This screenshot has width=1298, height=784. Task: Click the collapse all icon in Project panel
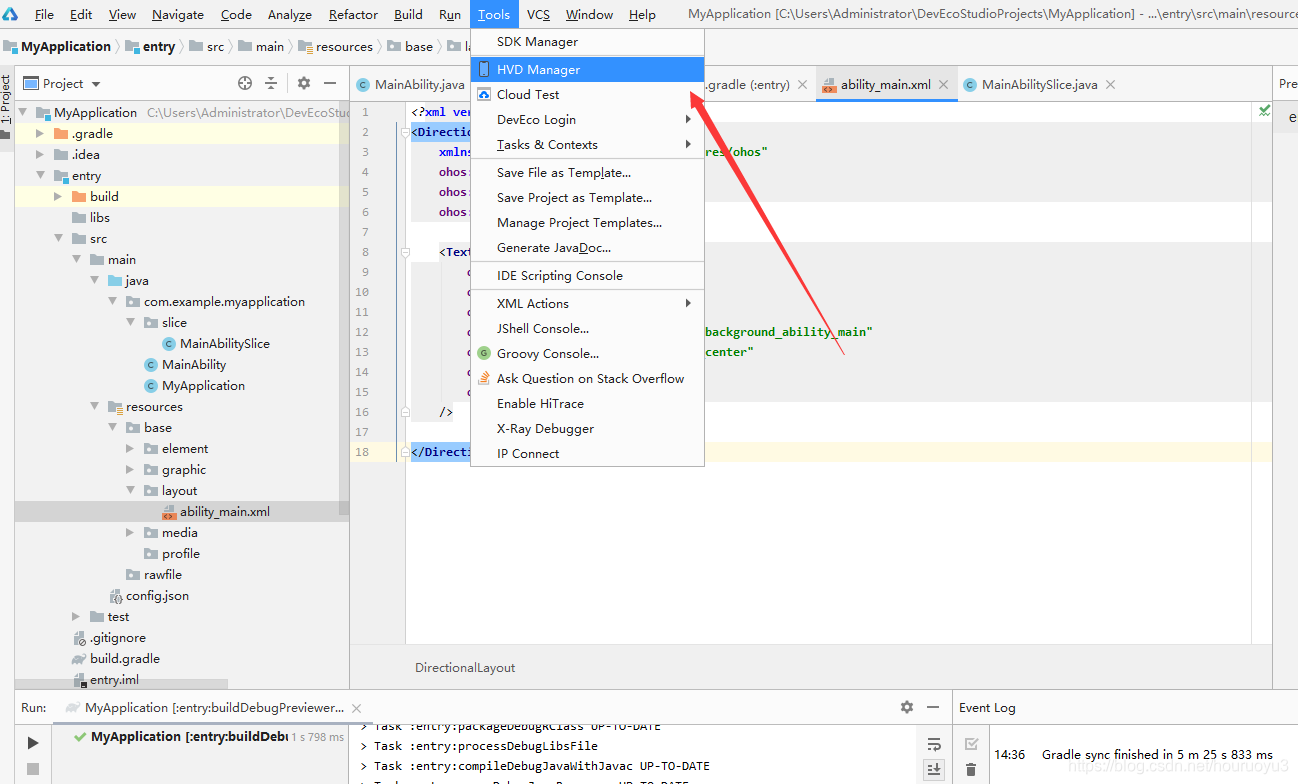coord(271,83)
